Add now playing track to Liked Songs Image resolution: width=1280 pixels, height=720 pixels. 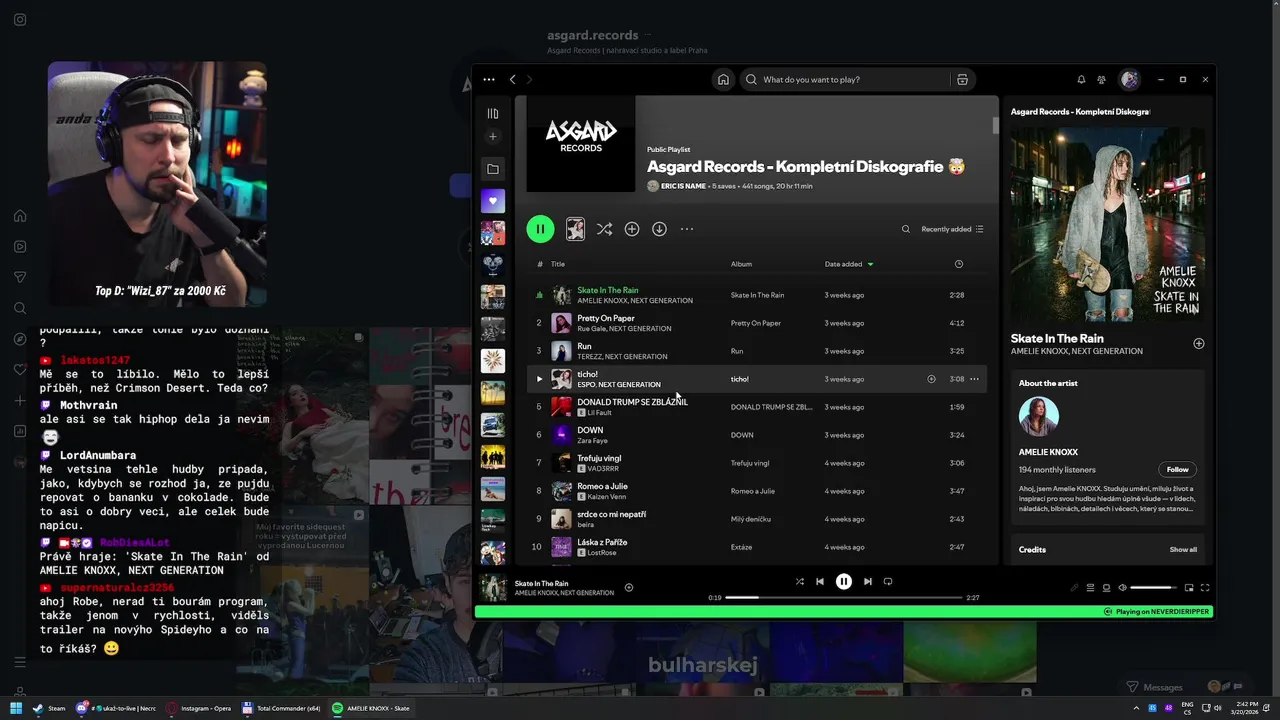(629, 587)
